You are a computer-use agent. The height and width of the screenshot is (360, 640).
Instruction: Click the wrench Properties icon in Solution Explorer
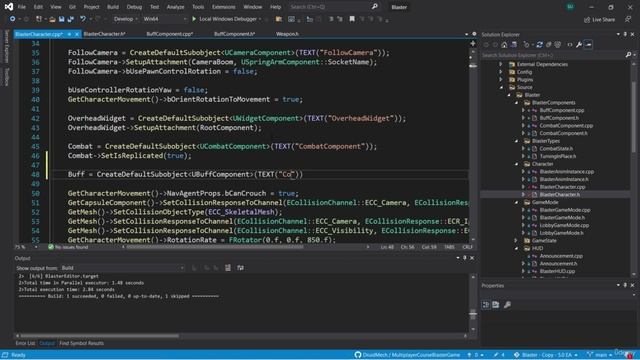point(579,44)
